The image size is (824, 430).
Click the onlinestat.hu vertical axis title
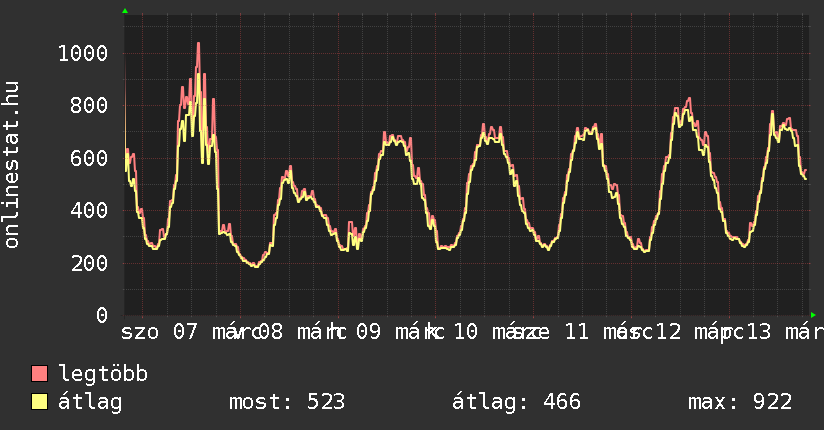click(13, 164)
